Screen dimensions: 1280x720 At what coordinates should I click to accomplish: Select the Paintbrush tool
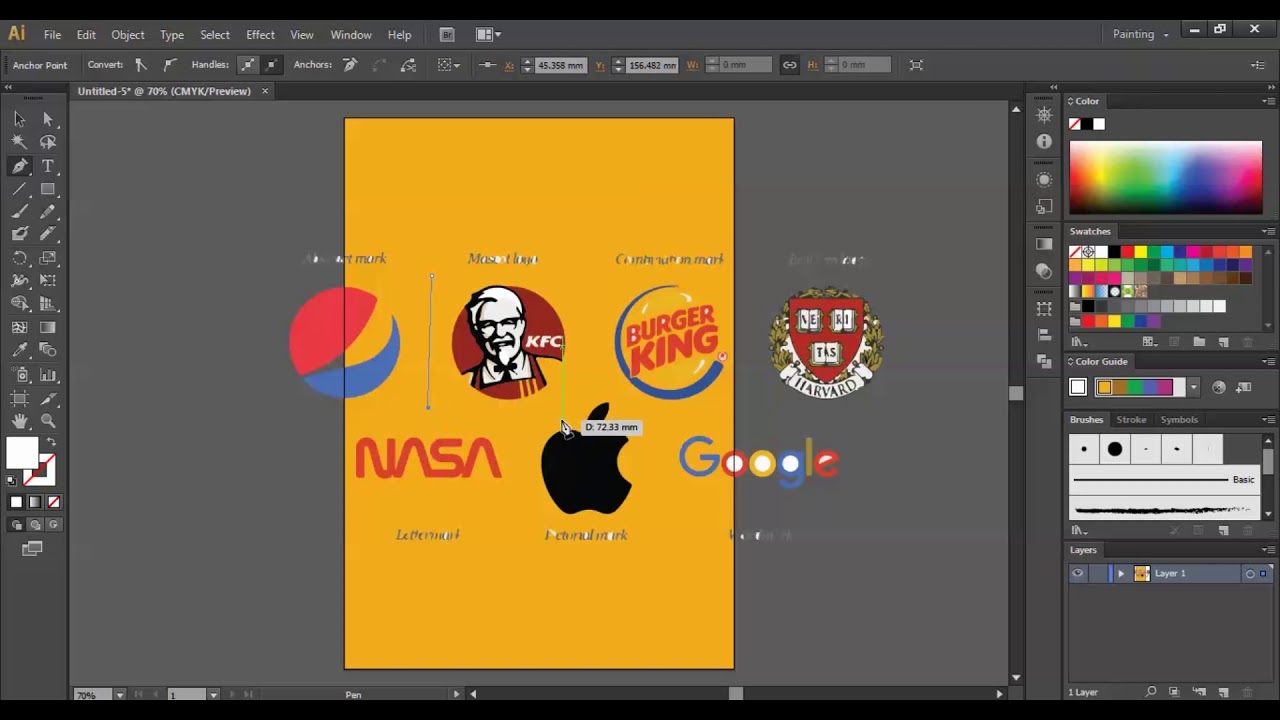(19, 211)
